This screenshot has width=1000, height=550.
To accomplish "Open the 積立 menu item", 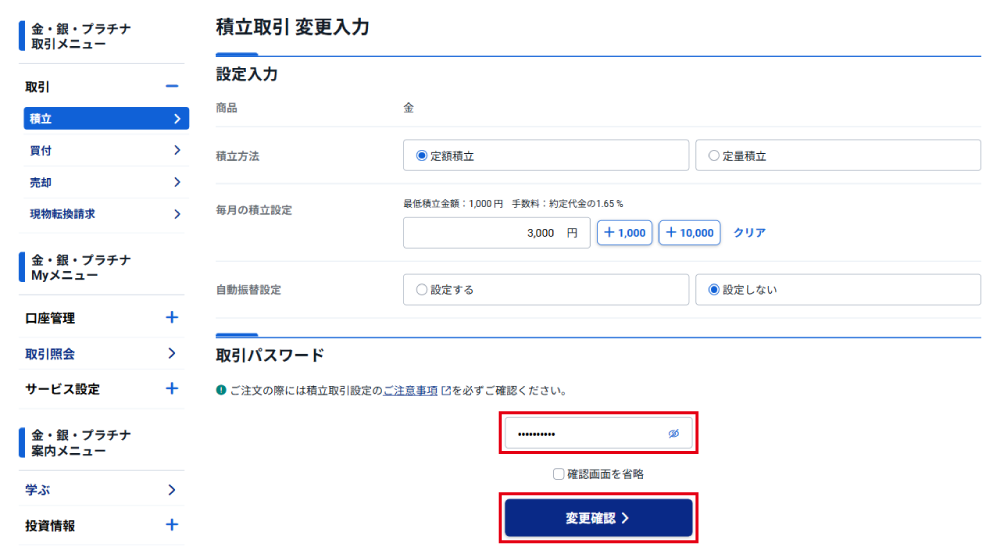I will (105, 118).
